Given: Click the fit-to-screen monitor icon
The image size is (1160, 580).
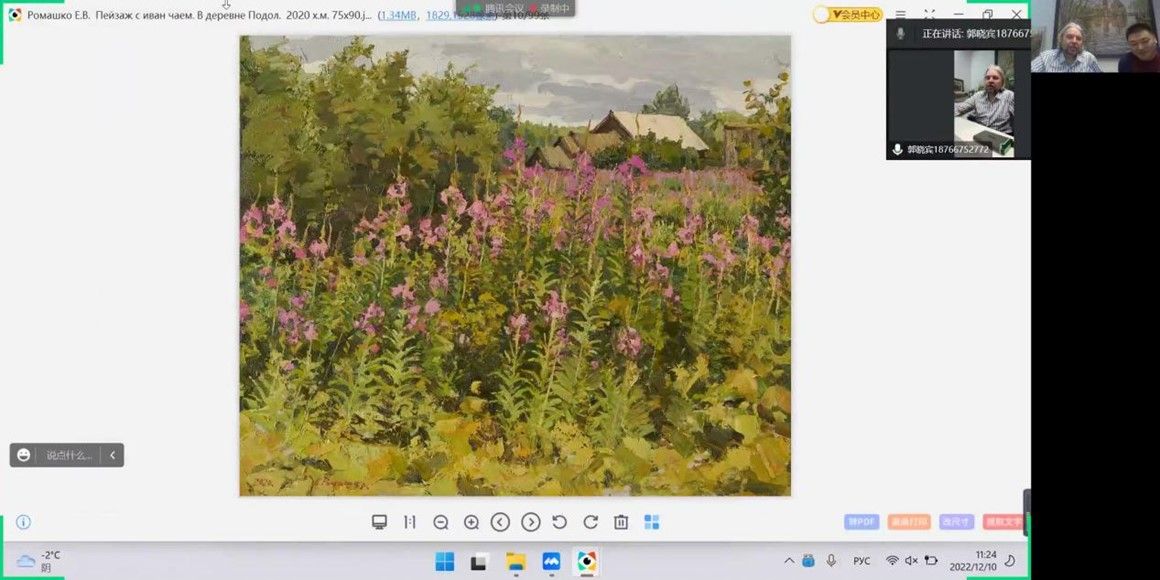Looking at the screenshot, I should coord(380,522).
